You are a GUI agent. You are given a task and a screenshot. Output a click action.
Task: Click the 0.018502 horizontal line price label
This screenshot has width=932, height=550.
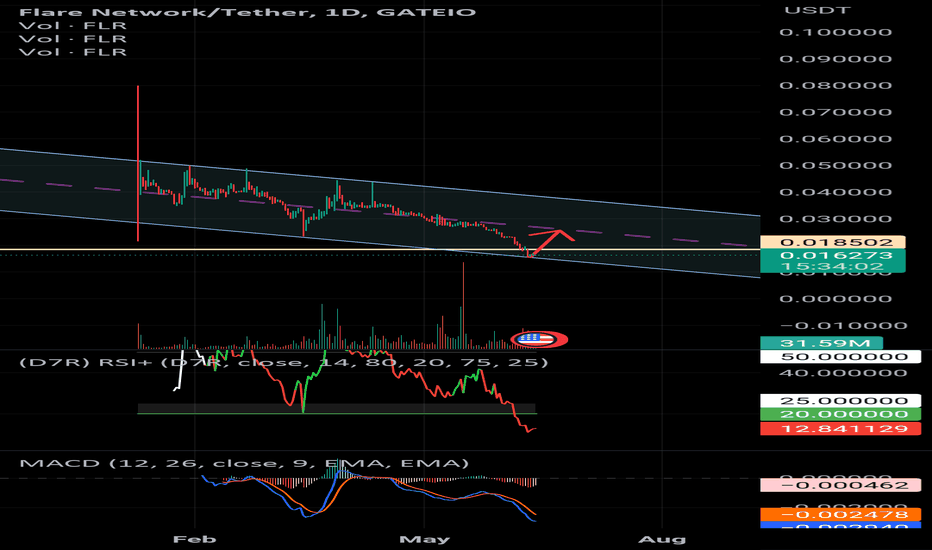[833, 242]
